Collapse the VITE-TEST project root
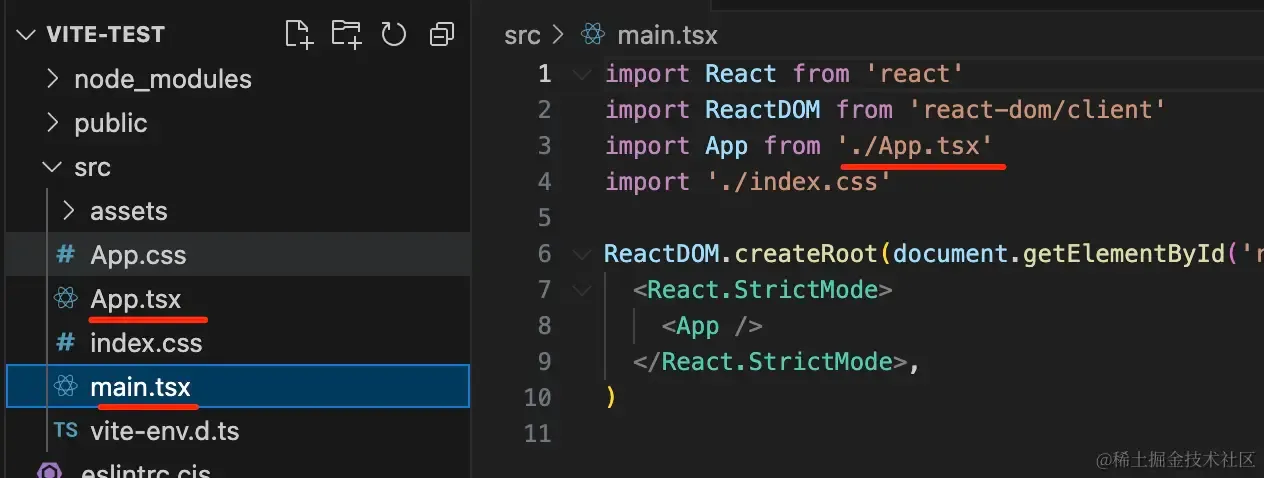 click(x=25, y=35)
